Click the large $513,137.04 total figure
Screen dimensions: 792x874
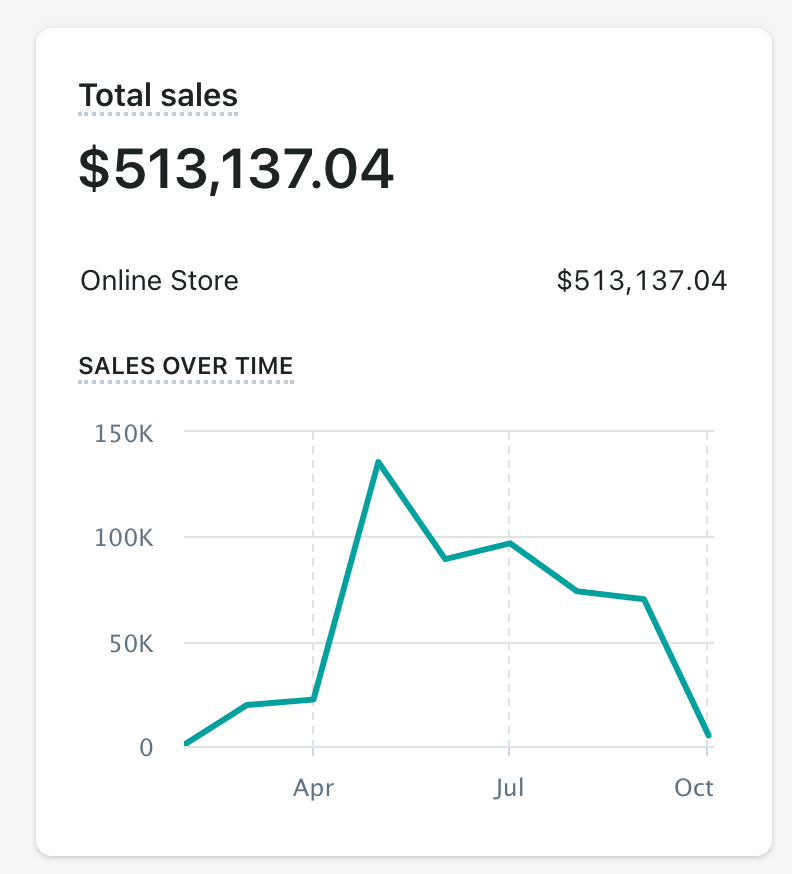click(236, 169)
